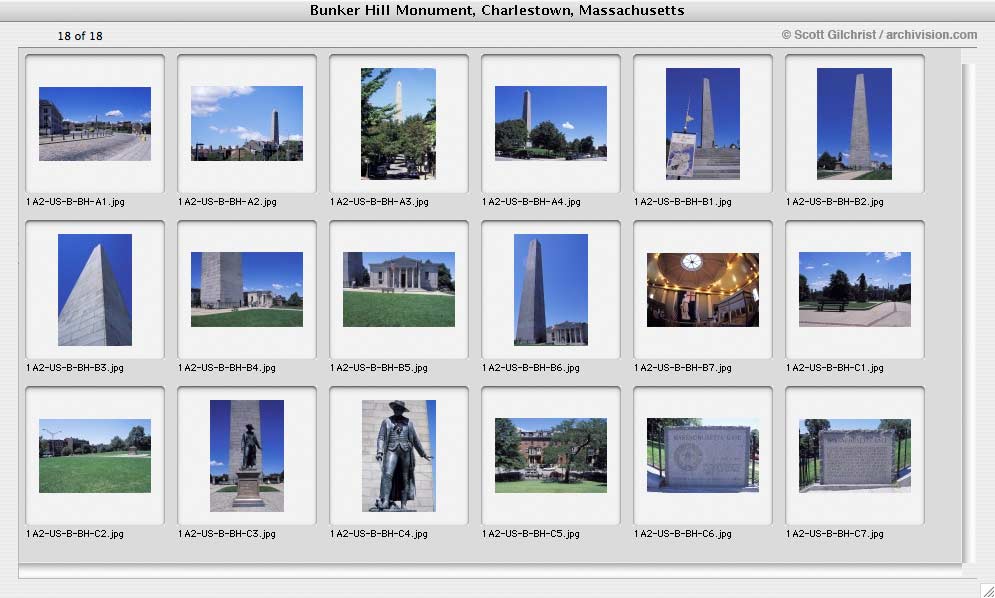The image size is (995, 598).
Task: Select thumbnail 1A2-US-B-BH-B1.jpg with steps
Action: 702,124
